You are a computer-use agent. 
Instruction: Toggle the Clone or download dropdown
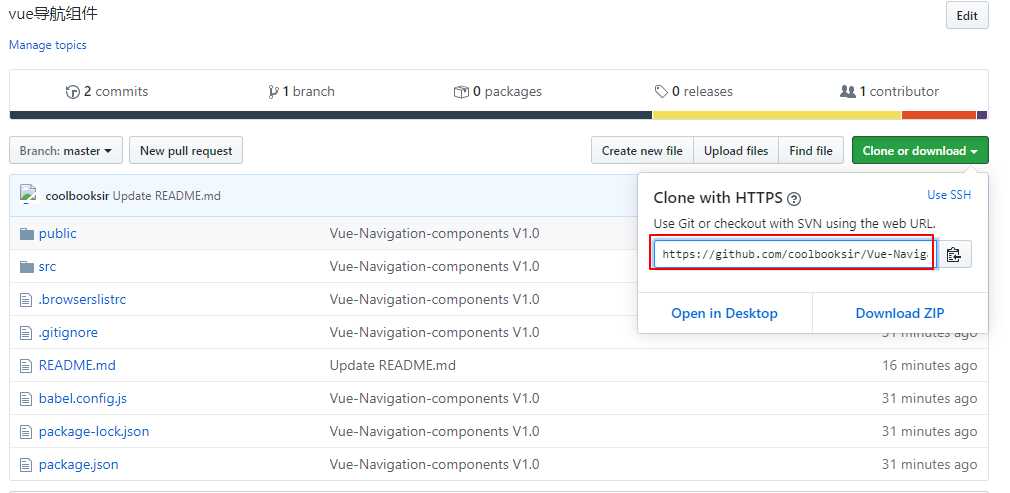(x=920, y=151)
